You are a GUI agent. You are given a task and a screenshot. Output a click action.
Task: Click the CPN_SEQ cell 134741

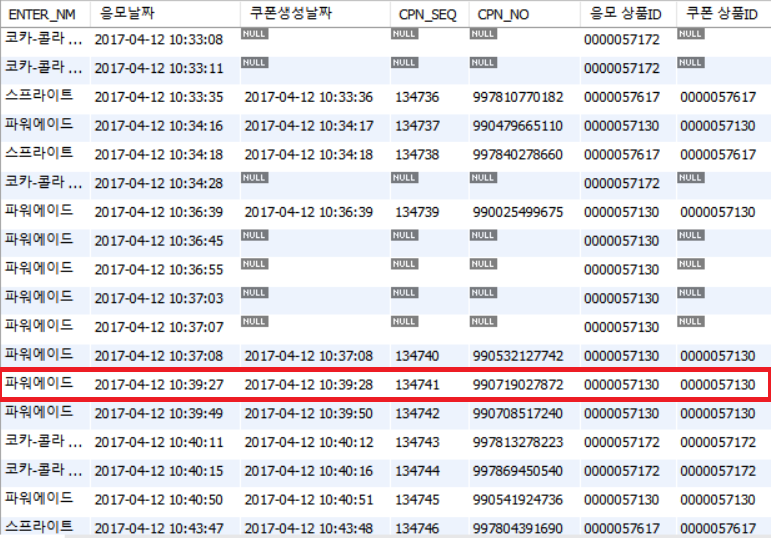pos(416,385)
